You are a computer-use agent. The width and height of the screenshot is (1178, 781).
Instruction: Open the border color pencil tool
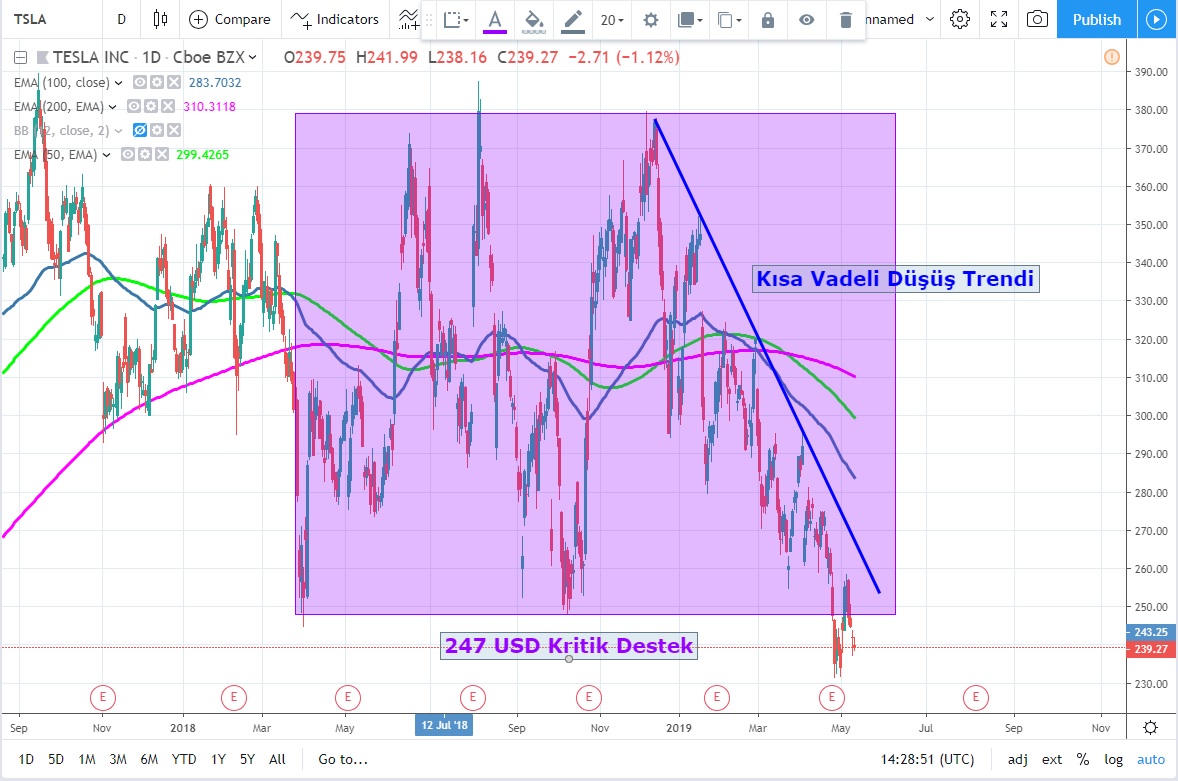[x=572, y=20]
